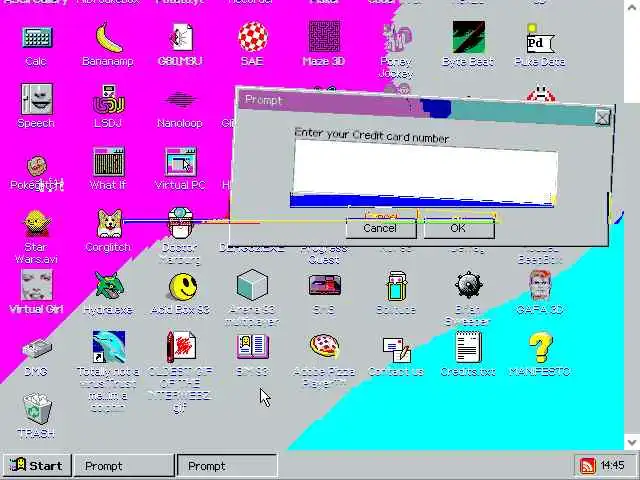The width and height of the screenshot is (640, 480).
Task: Click the desktop scrollbar up arrow
Action: coord(632,7)
